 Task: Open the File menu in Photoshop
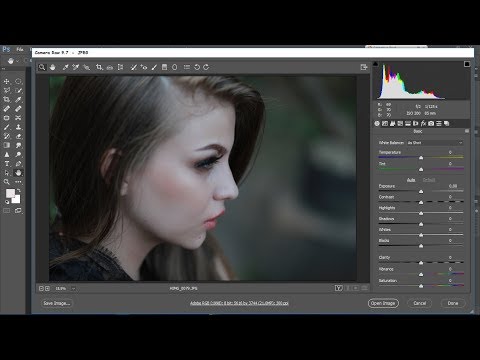coord(20,49)
